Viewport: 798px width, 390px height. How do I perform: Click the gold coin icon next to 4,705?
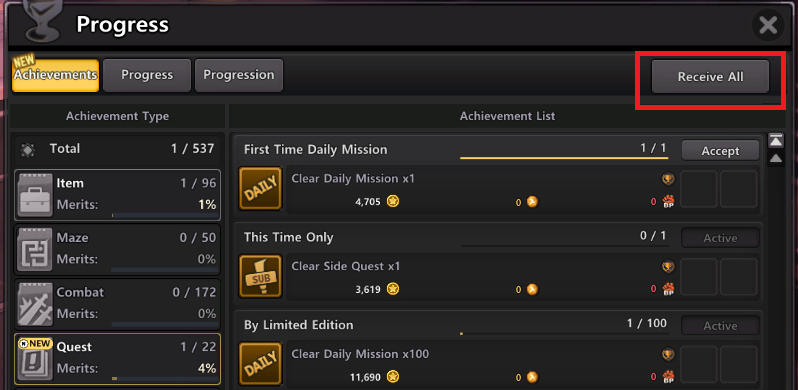tap(392, 201)
